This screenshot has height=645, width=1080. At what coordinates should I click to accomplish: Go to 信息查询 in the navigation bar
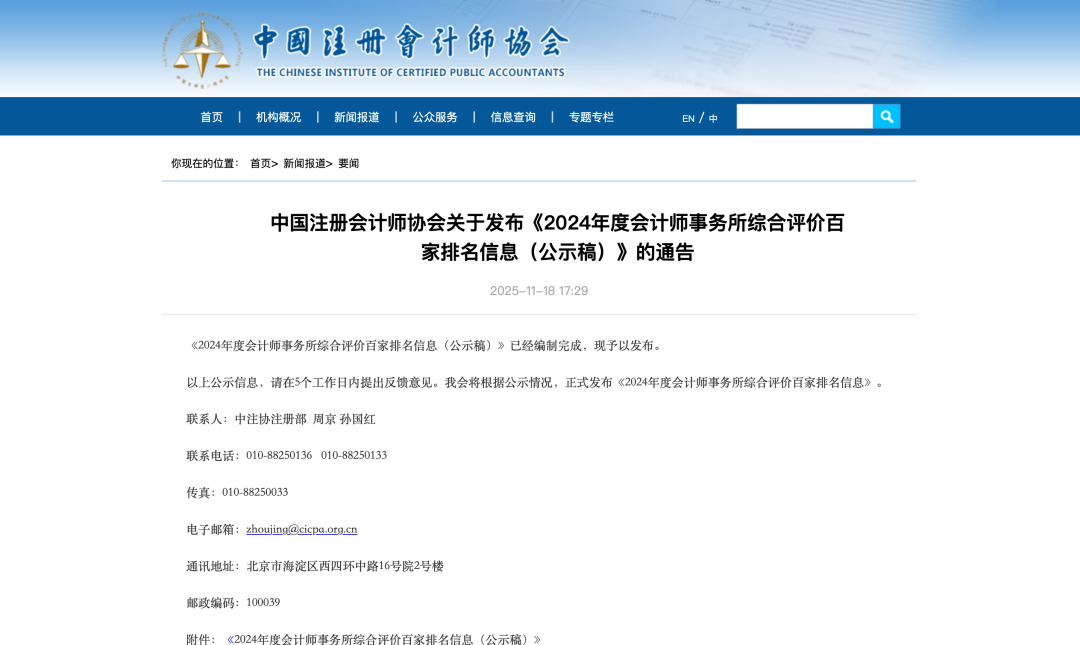513,117
